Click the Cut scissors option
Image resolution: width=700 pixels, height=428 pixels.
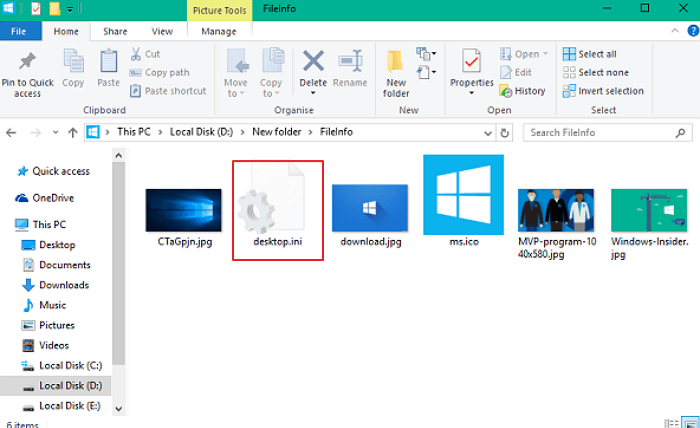point(146,54)
